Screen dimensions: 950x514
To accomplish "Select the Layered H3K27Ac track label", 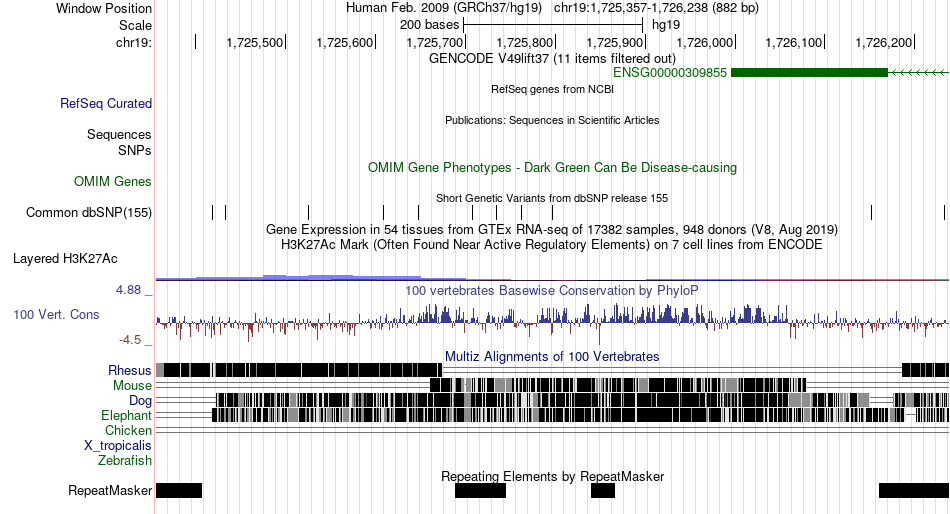I will point(65,259).
